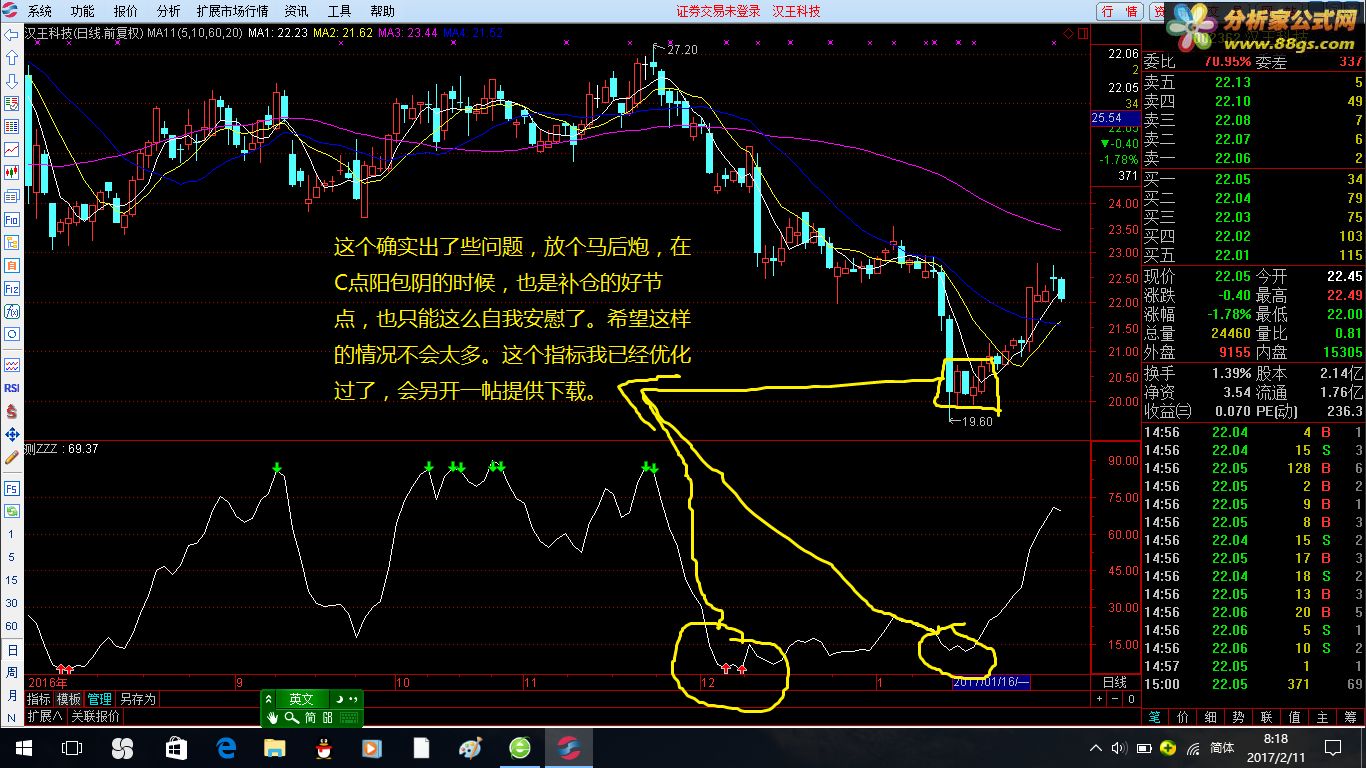1366x768 pixels.
Task: Launch Microsoft Edge from taskbar
Action: 226,748
